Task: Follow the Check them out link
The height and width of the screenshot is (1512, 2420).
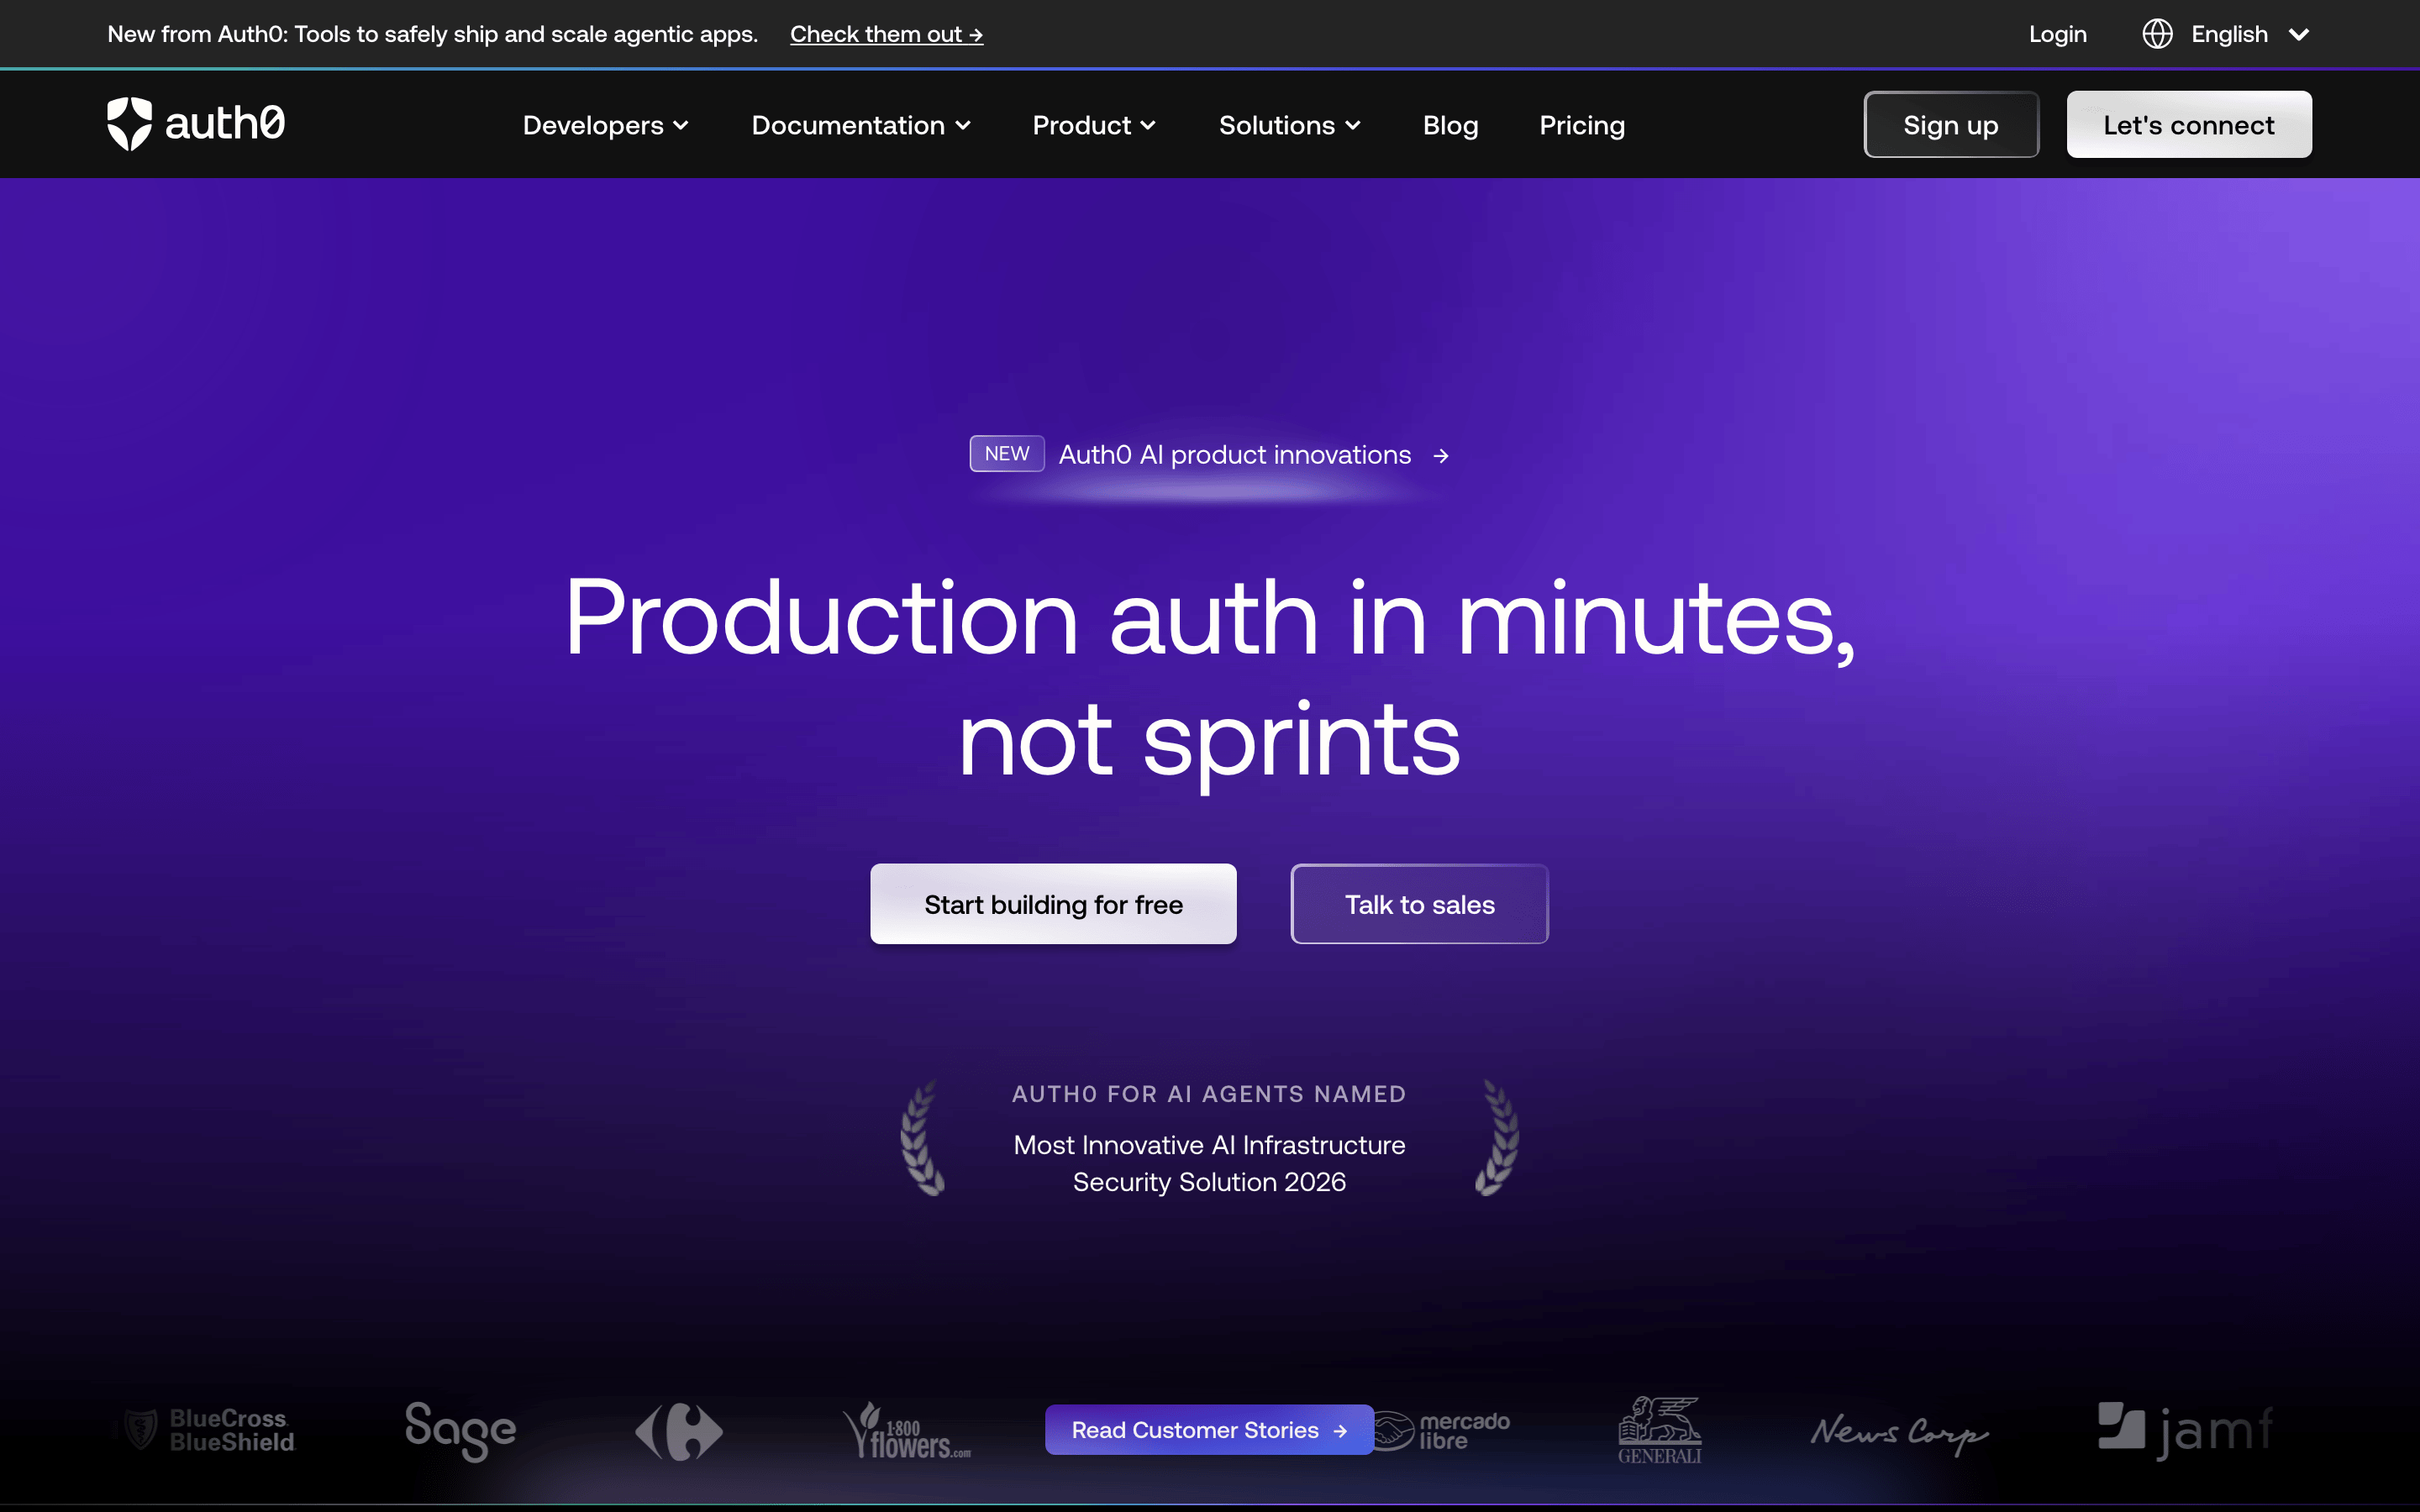Action: tap(886, 34)
